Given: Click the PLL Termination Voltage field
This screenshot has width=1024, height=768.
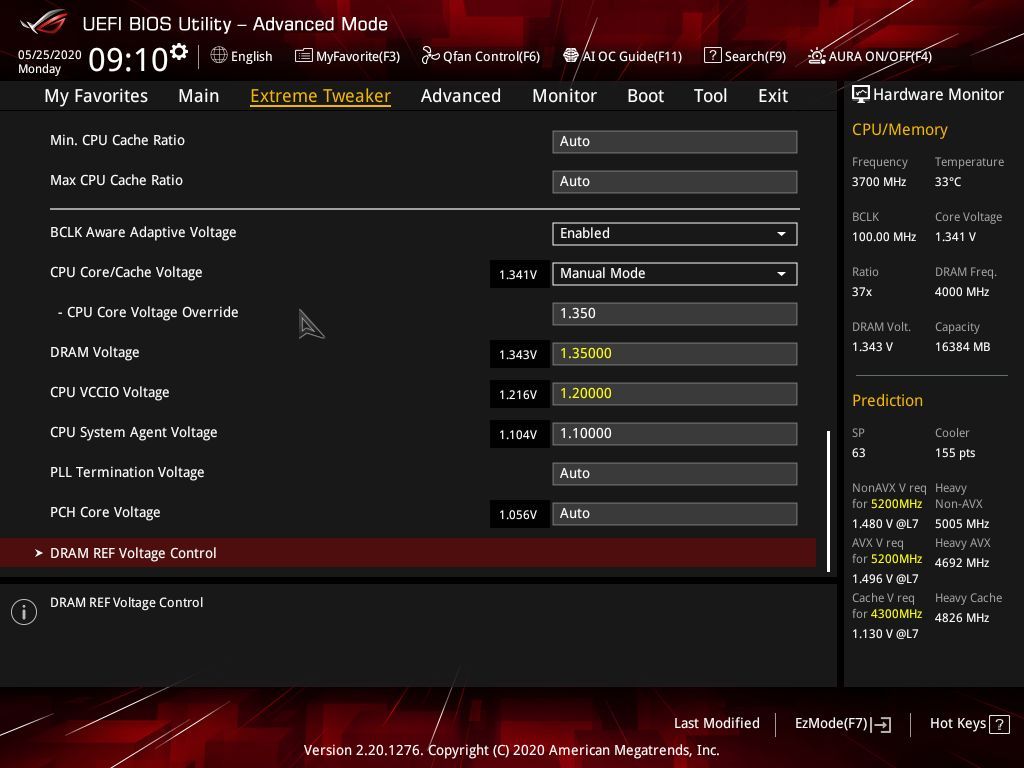Looking at the screenshot, I should (x=675, y=473).
